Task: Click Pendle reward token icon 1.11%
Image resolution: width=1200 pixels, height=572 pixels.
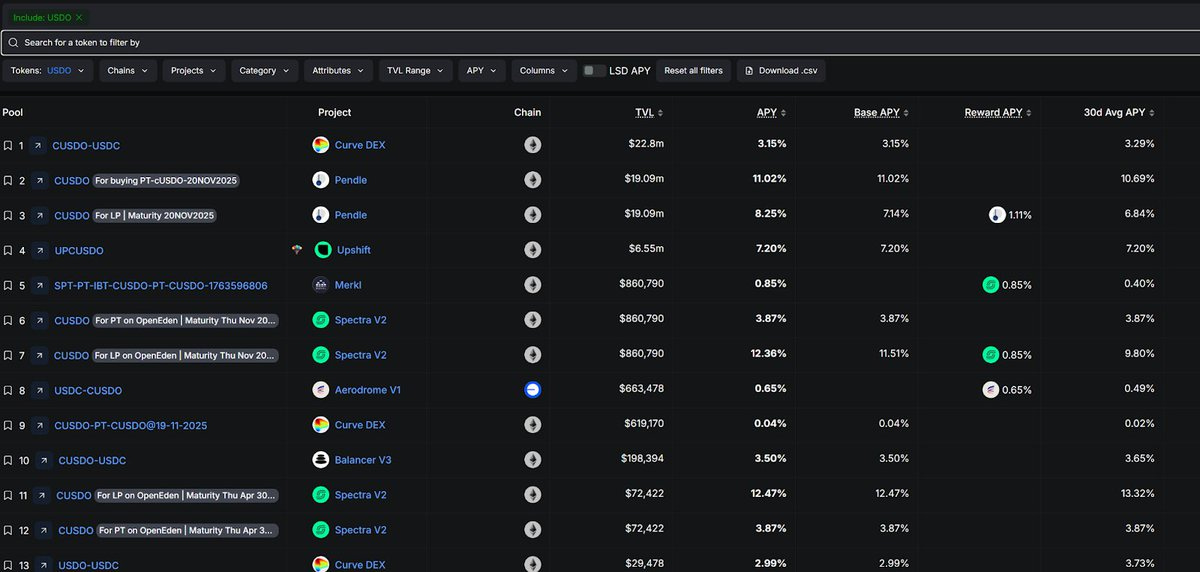Action: click(997, 215)
